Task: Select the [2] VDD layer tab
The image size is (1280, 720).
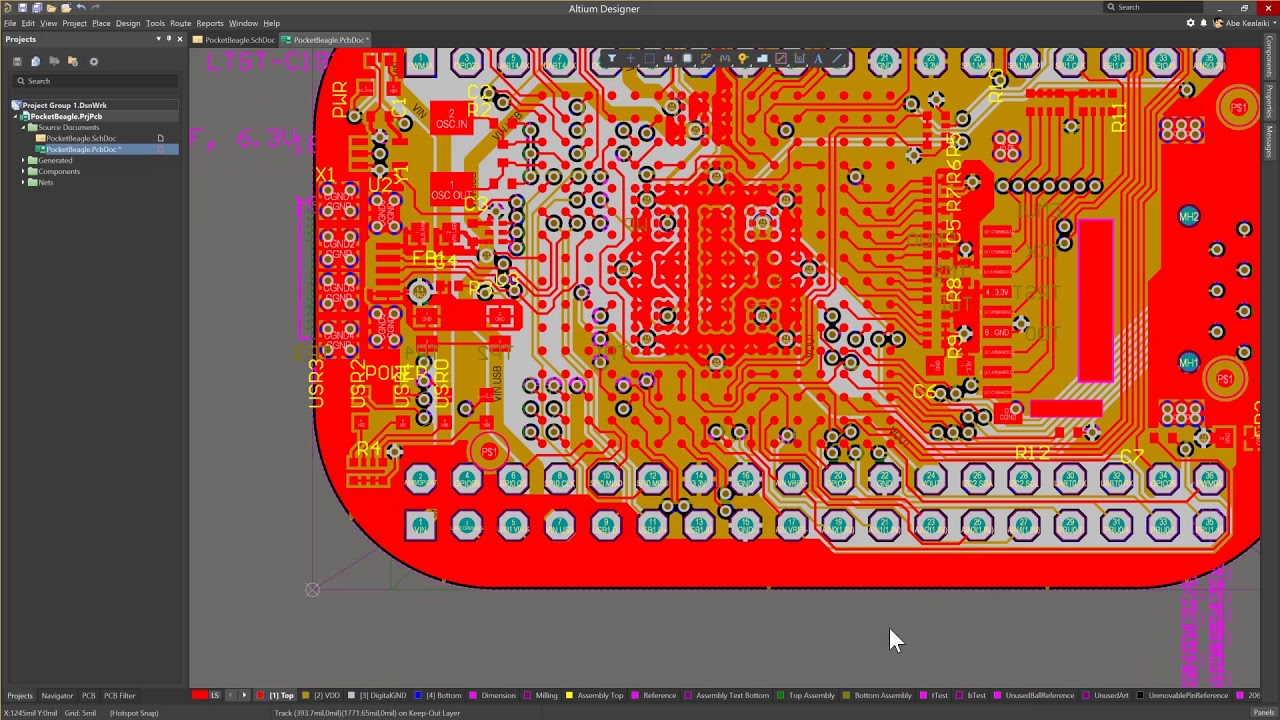Action: pyautogui.click(x=321, y=696)
